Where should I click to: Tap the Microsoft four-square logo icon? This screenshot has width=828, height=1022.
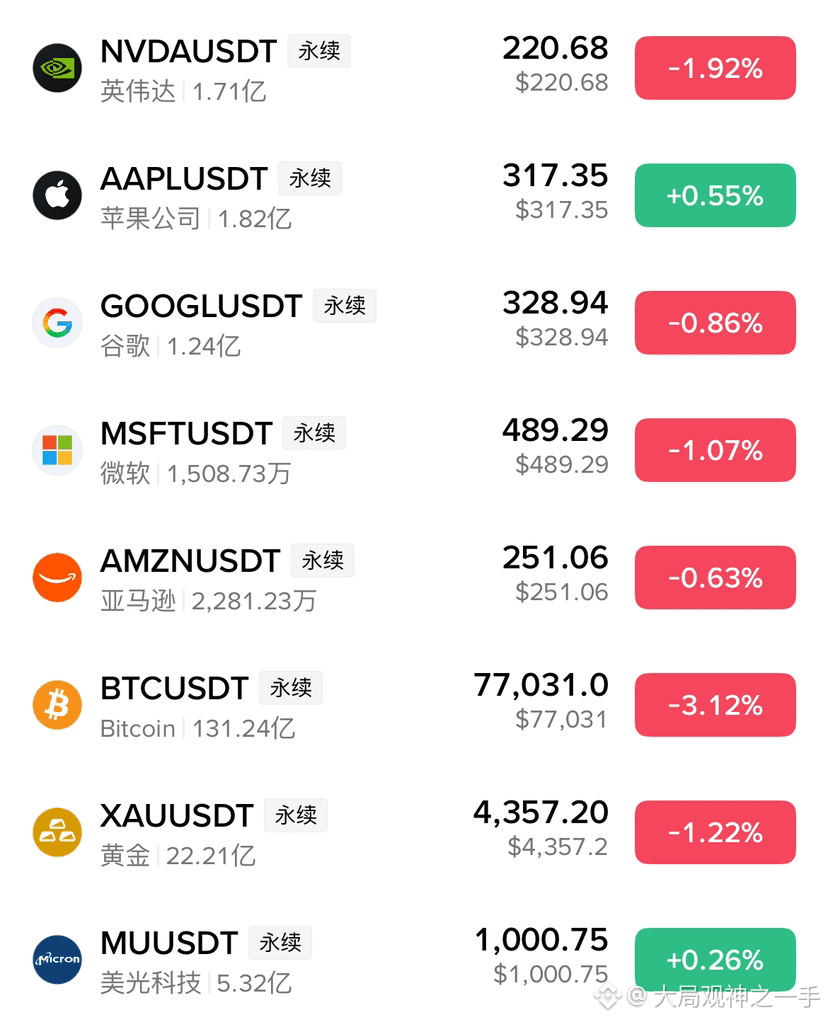[57, 450]
